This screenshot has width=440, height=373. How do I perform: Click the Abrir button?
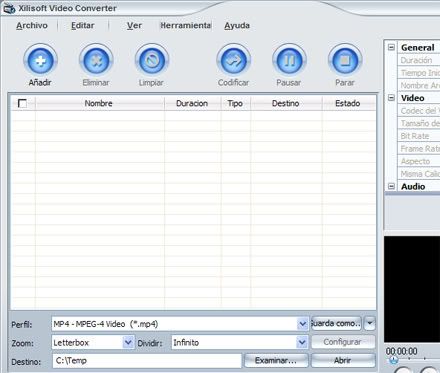tap(343, 360)
